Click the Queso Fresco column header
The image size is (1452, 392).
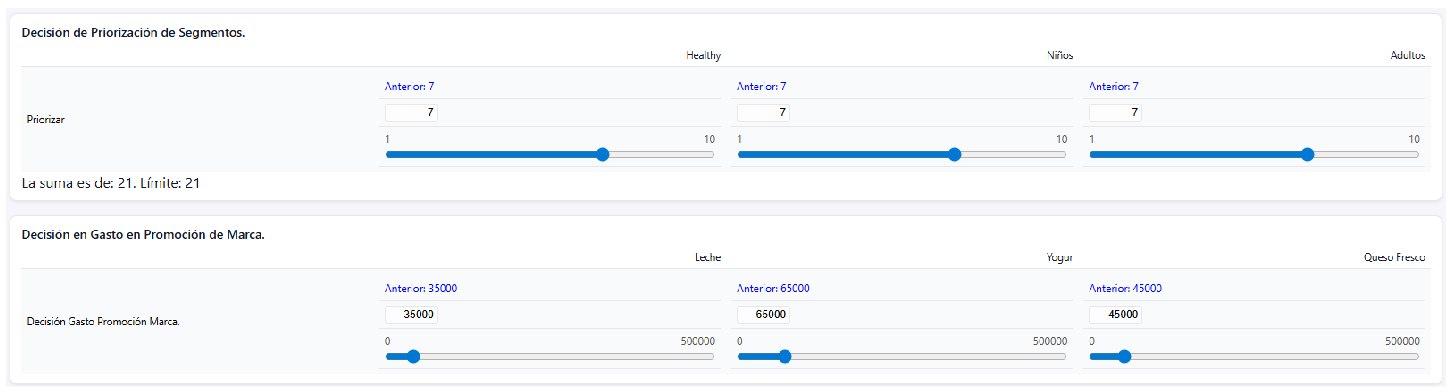(1395, 257)
